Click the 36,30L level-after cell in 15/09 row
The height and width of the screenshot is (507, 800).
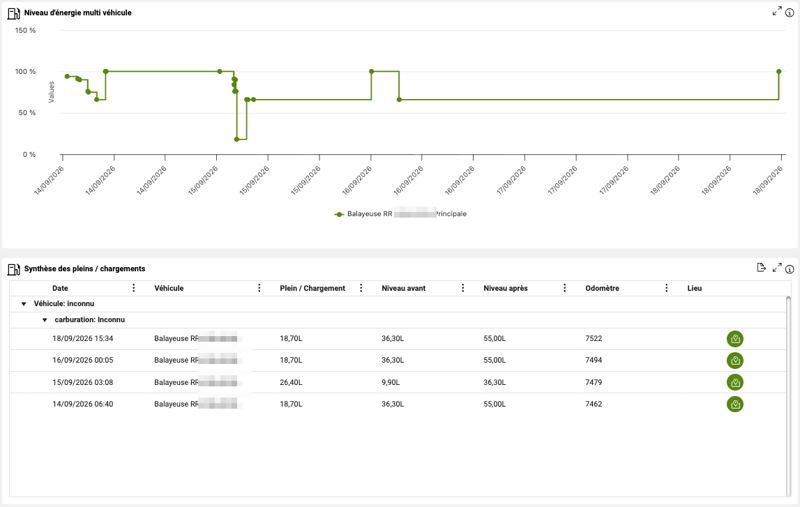(495, 383)
